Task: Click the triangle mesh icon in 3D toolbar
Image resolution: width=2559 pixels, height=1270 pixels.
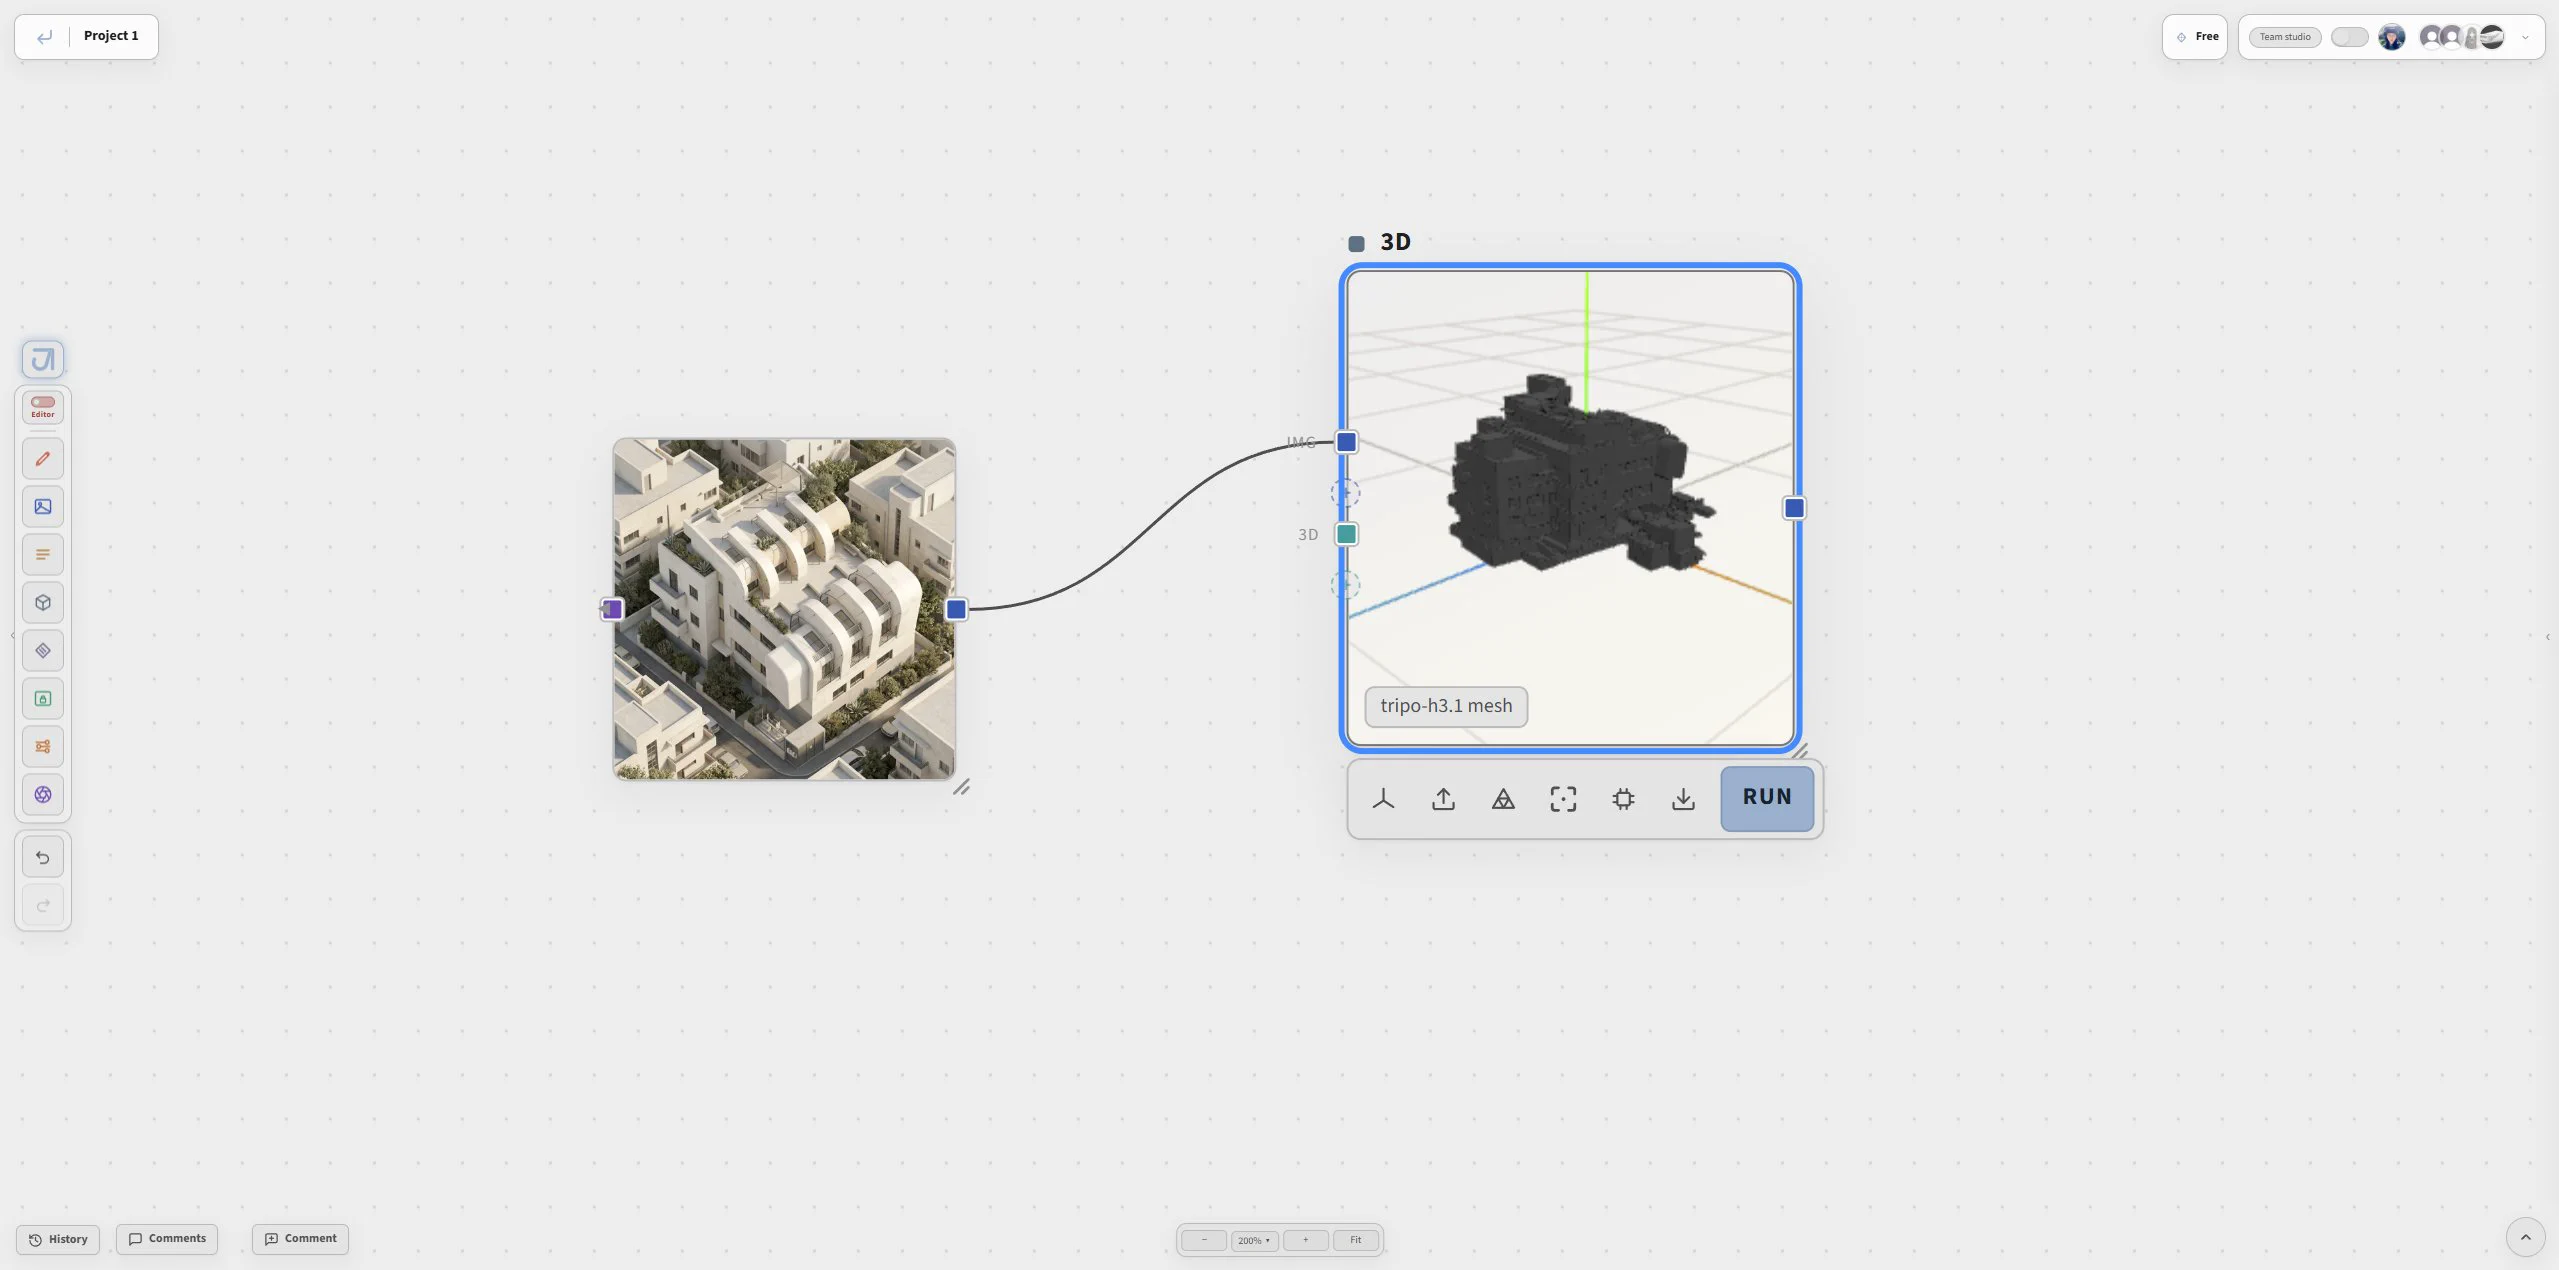Action: point(1503,799)
